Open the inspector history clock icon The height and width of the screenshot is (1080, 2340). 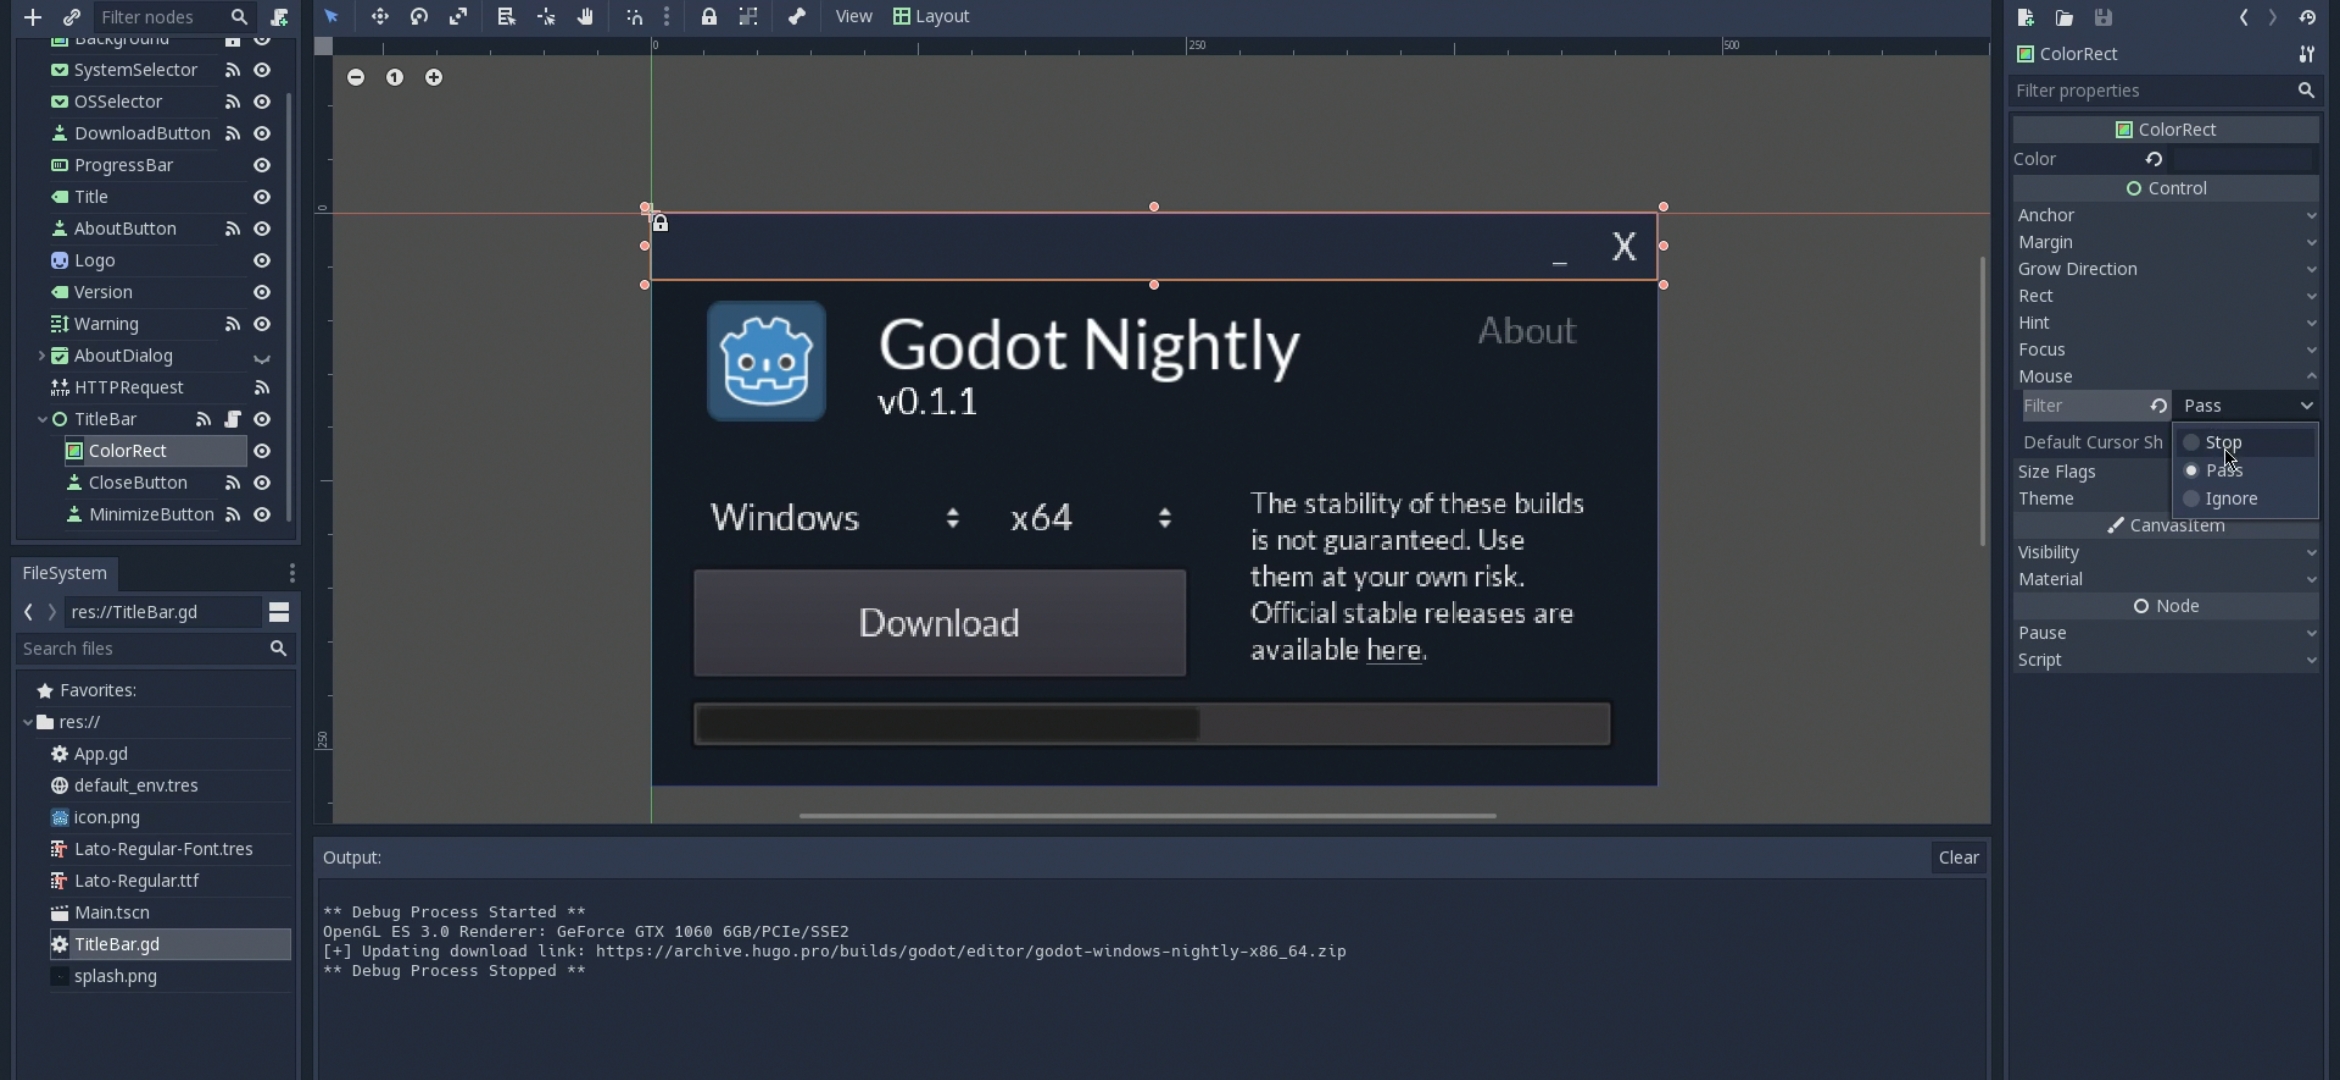click(x=2307, y=17)
